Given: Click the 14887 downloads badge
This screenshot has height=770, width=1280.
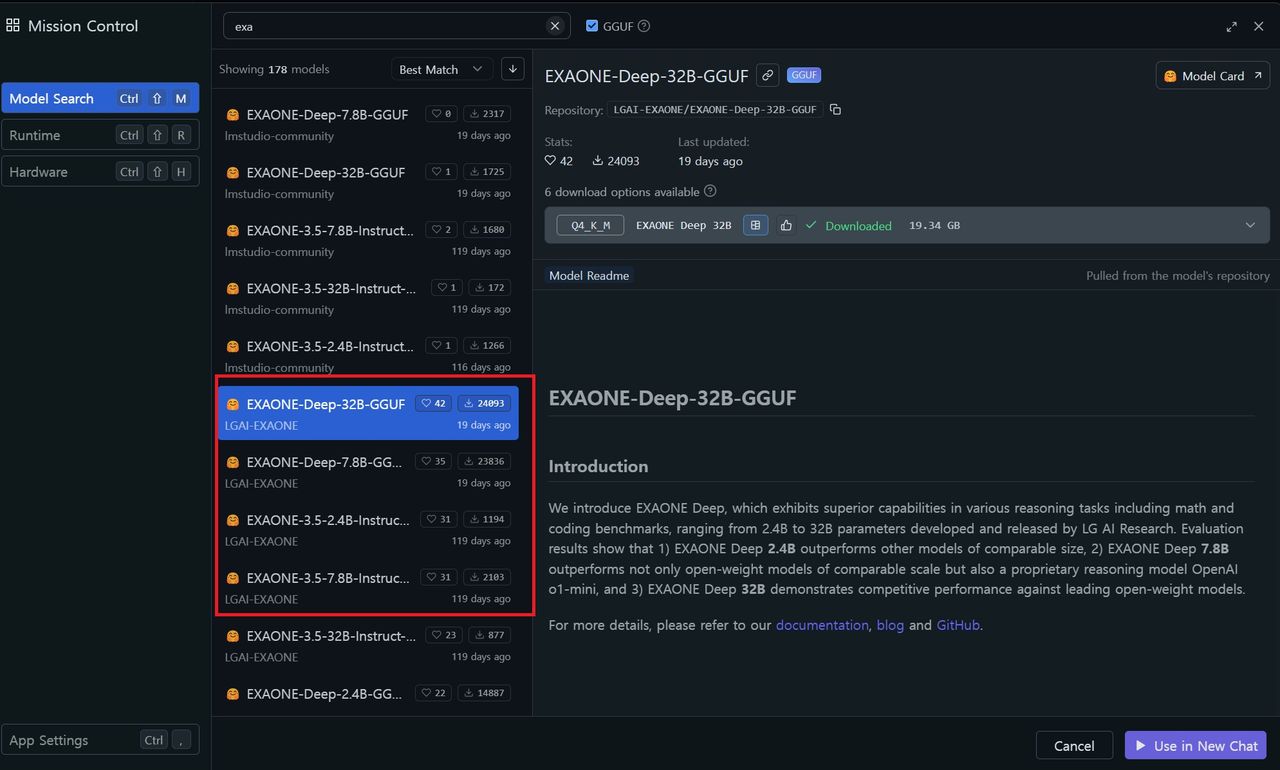Looking at the screenshot, I should (484, 693).
